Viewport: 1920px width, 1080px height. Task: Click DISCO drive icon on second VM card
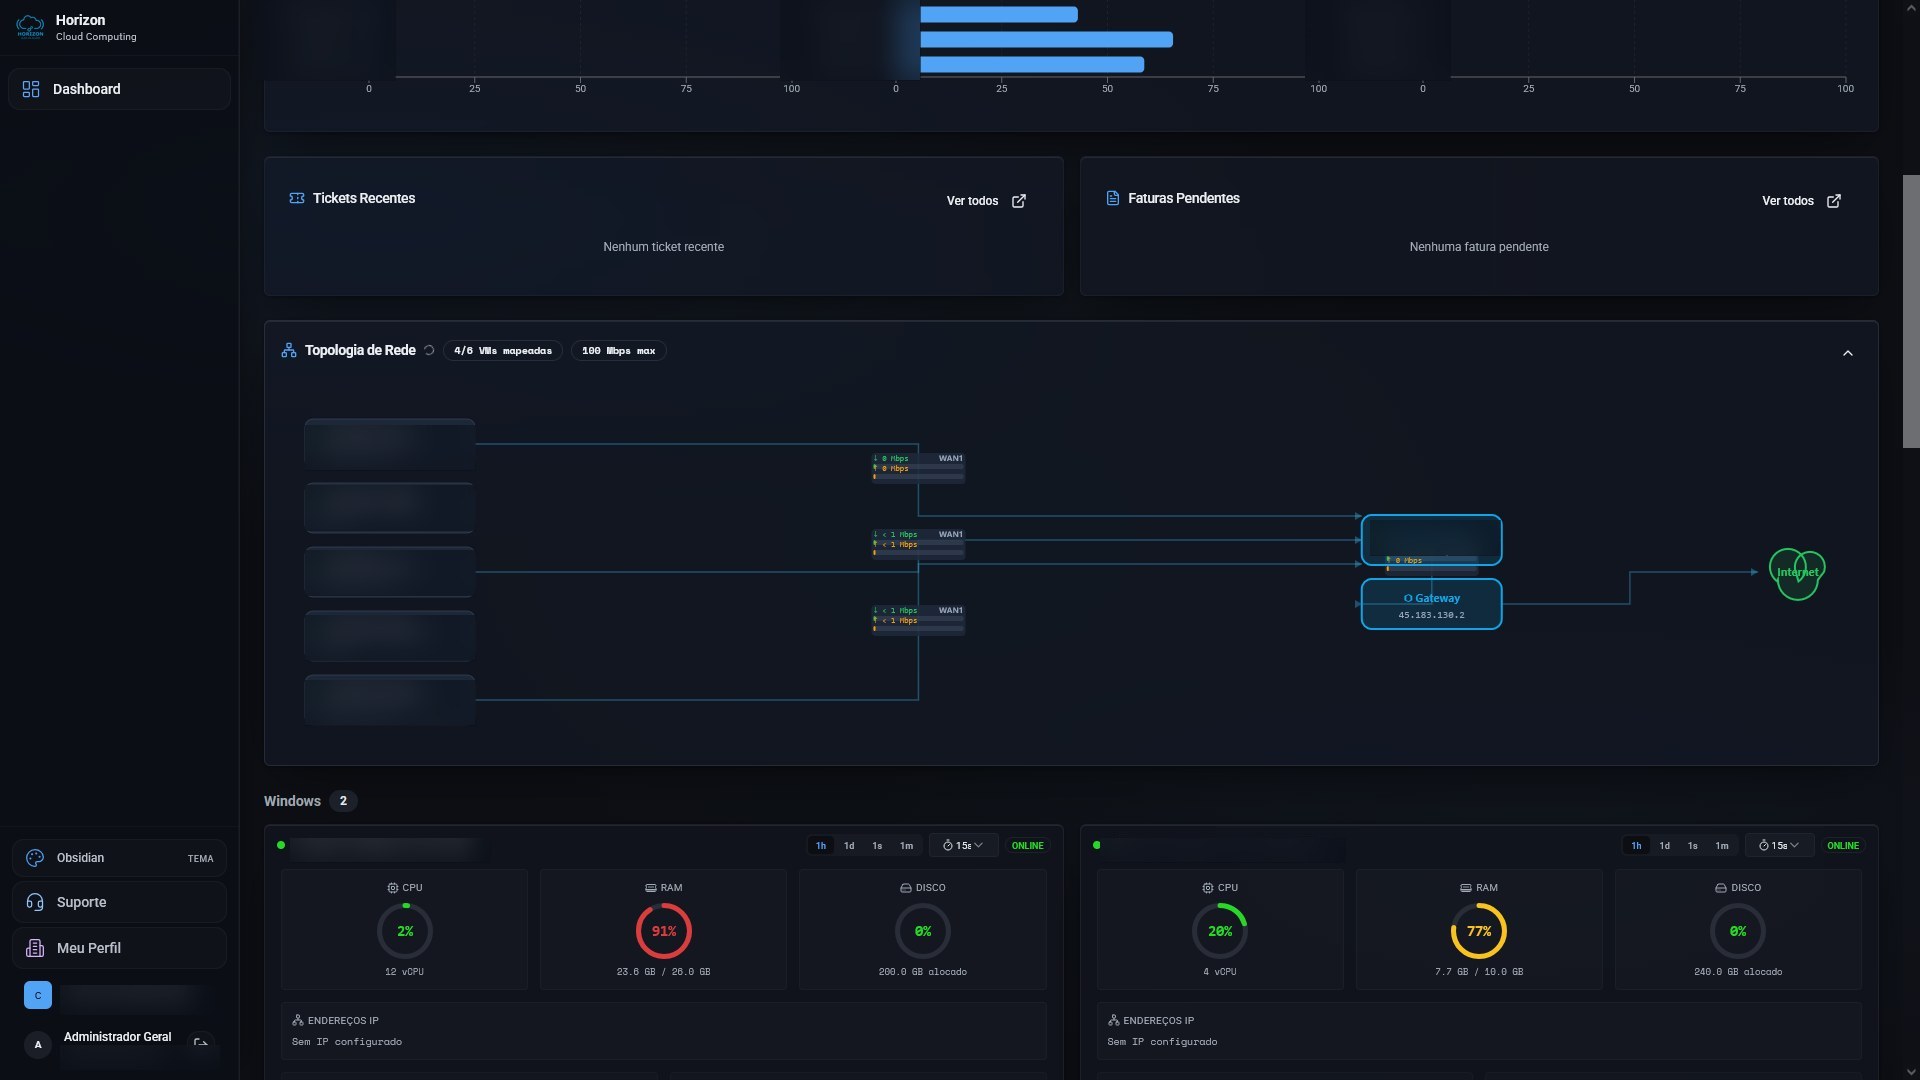click(x=1721, y=888)
